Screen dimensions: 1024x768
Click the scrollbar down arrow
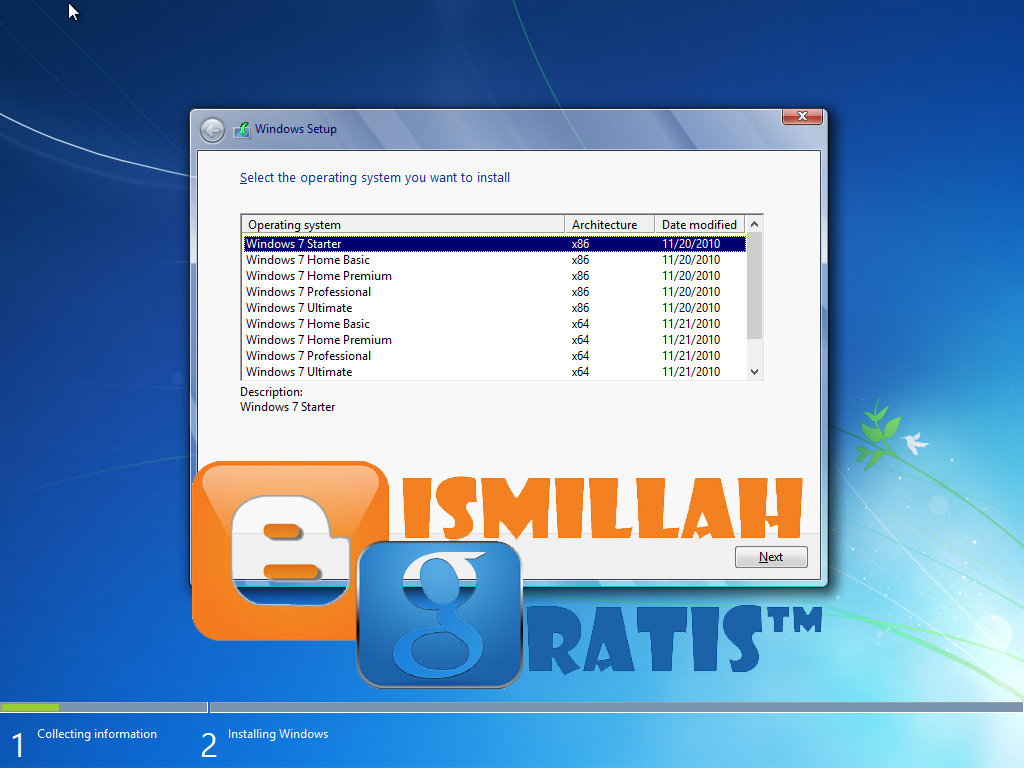[755, 371]
